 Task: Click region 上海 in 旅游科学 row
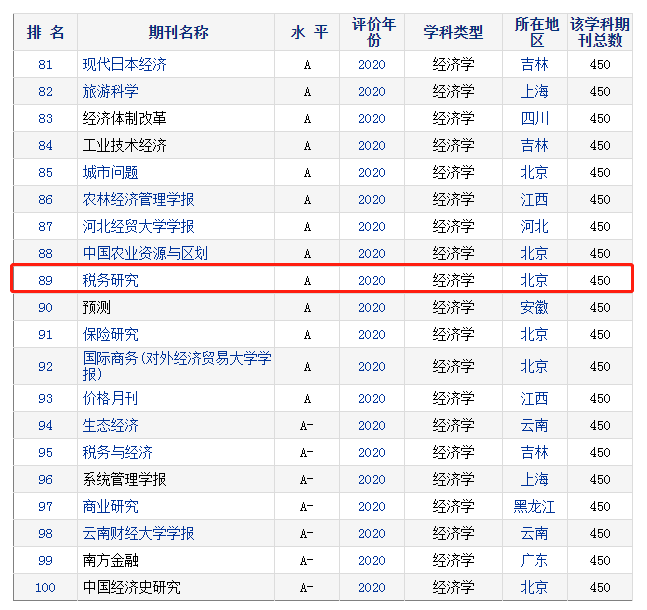[x=534, y=91]
